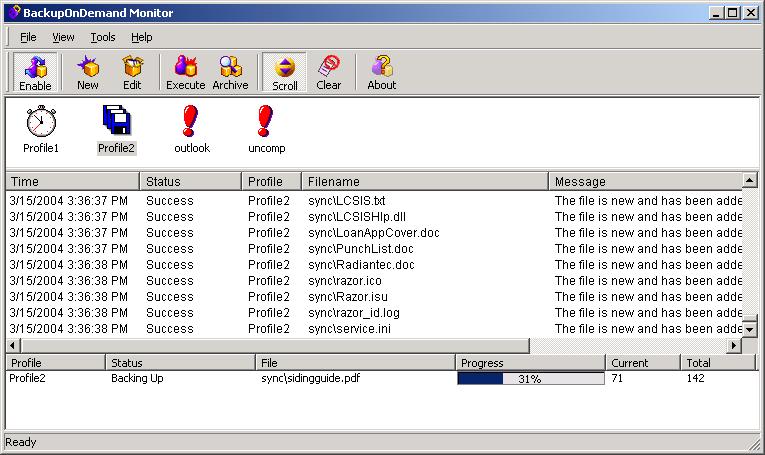Open the View menu

63,37
